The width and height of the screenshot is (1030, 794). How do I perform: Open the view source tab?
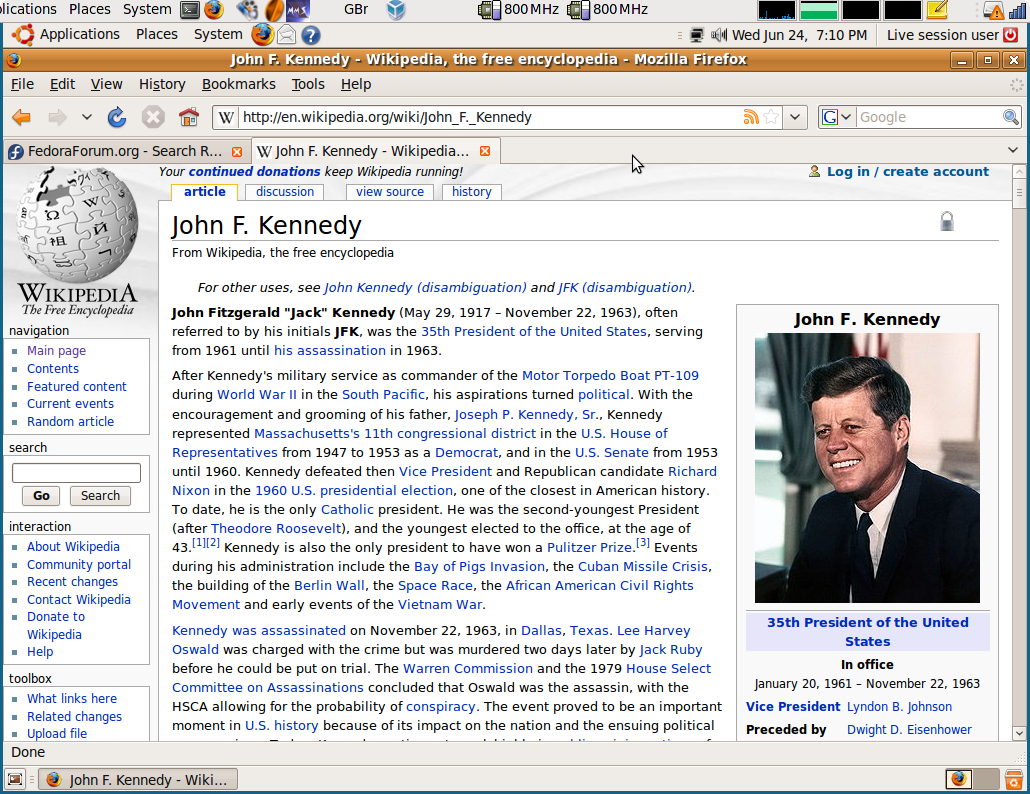390,192
